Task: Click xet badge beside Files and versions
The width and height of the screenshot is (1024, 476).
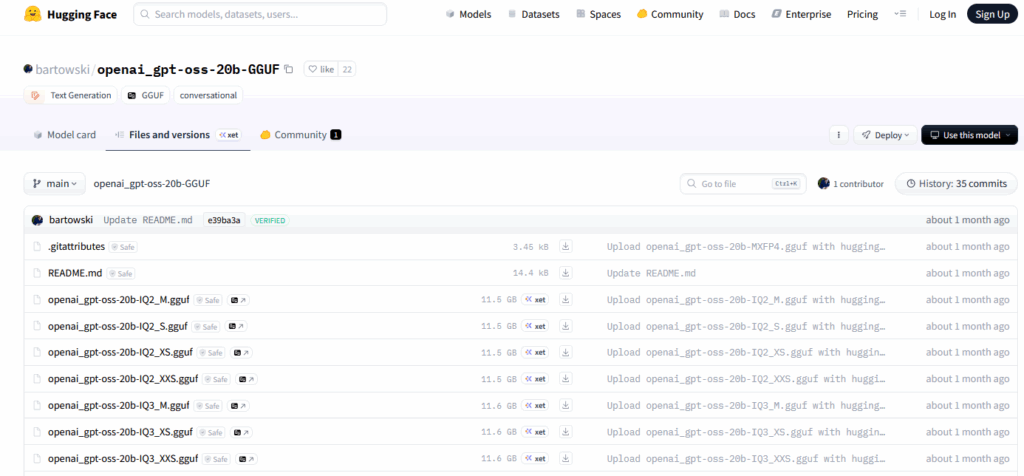Action: [229, 135]
